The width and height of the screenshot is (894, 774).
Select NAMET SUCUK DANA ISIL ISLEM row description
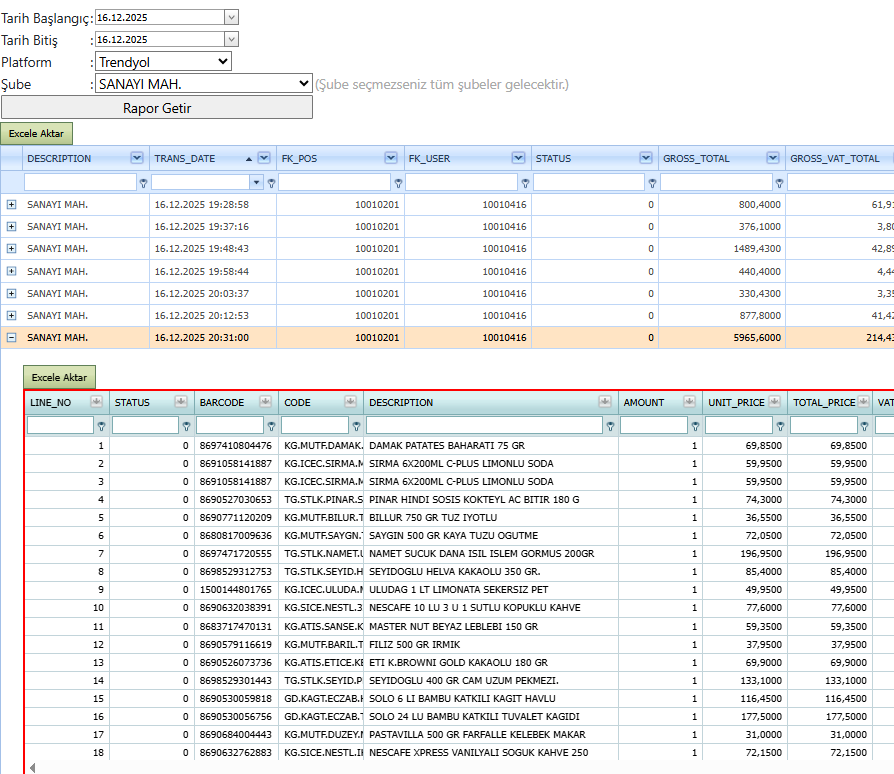coord(490,553)
